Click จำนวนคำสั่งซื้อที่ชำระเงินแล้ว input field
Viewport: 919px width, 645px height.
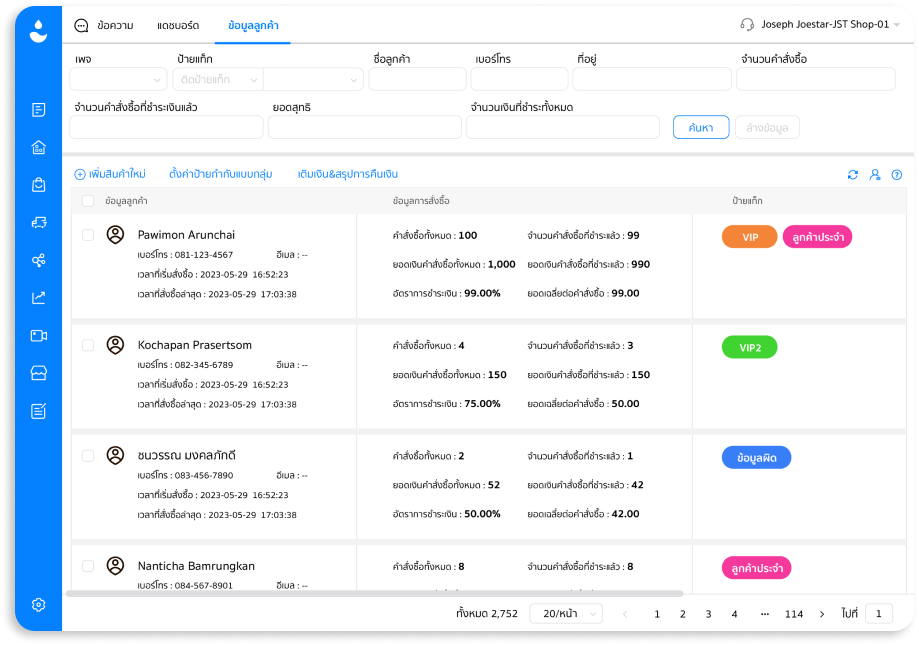pyautogui.click(x=166, y=127)
